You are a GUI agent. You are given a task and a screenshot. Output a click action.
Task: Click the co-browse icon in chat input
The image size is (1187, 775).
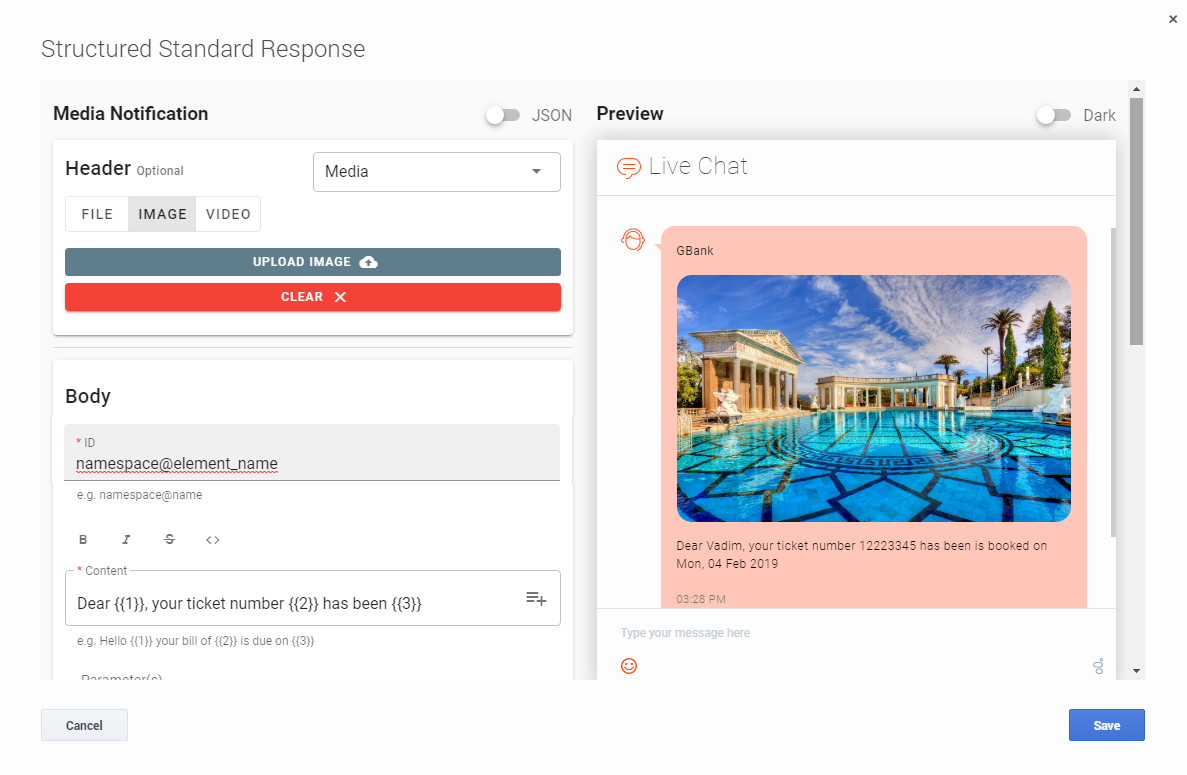(1098, 666)
